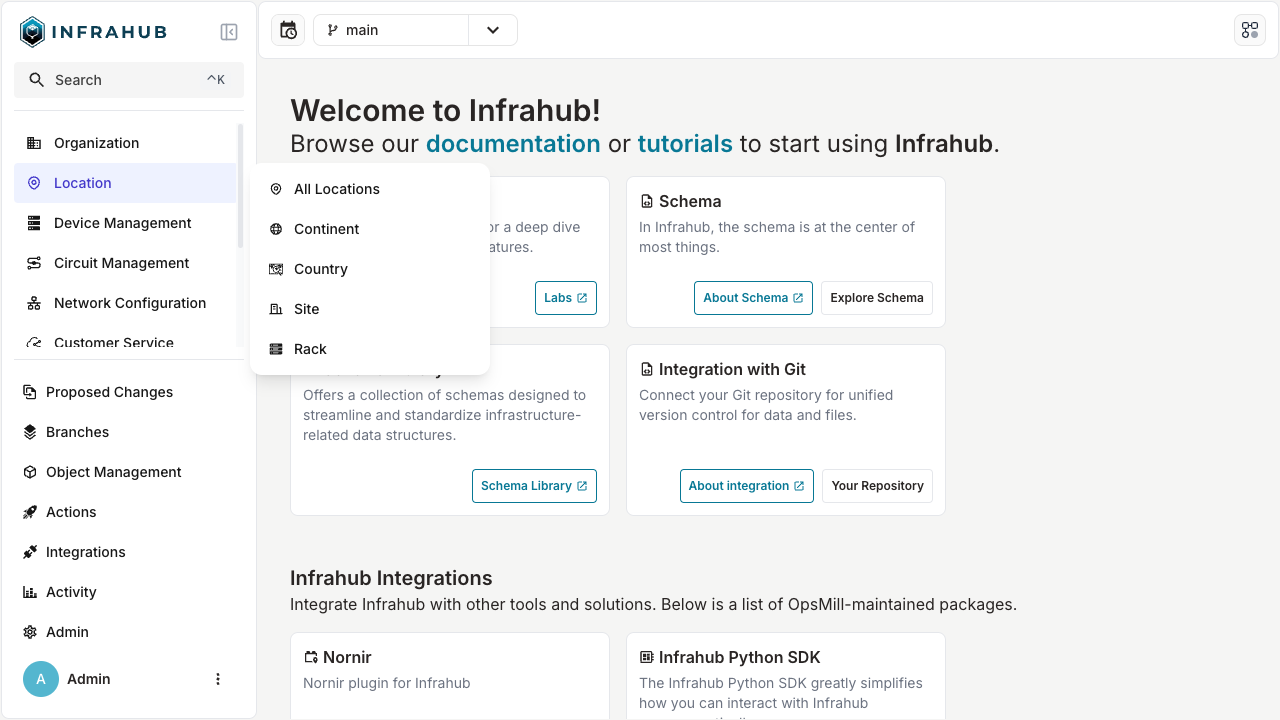Open the Admin user three-dot menu
The width and height of the screenshot is (1280, 720).
218,679
